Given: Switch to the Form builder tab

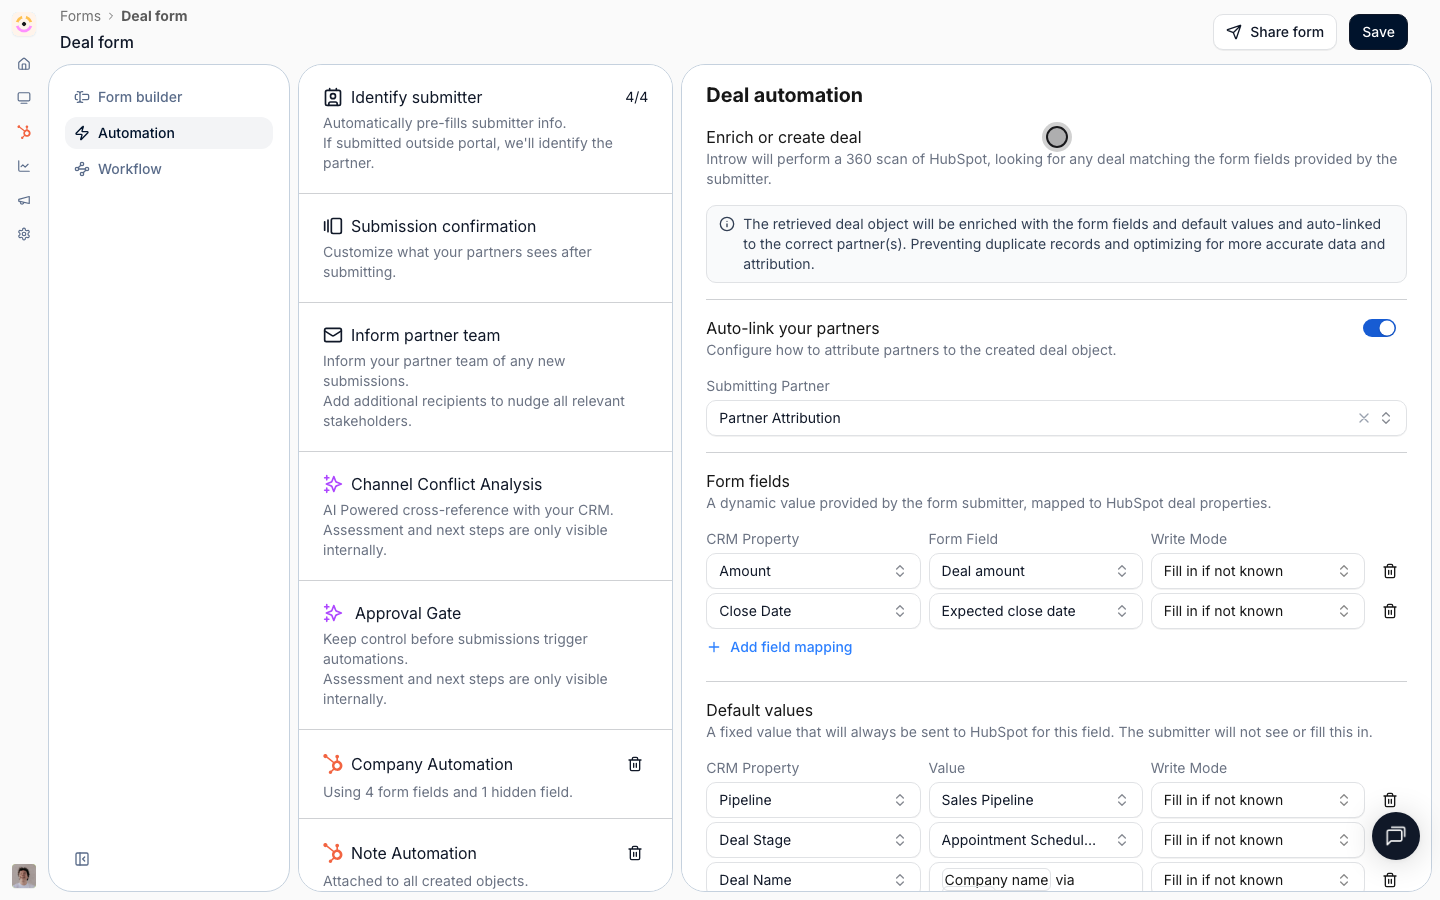Looking at the screenshot, I should pos(169,97).
